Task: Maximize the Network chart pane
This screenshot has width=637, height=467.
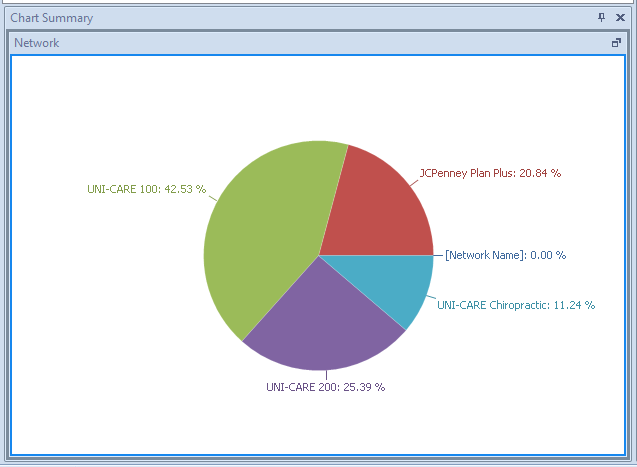Action: [616, 43]
